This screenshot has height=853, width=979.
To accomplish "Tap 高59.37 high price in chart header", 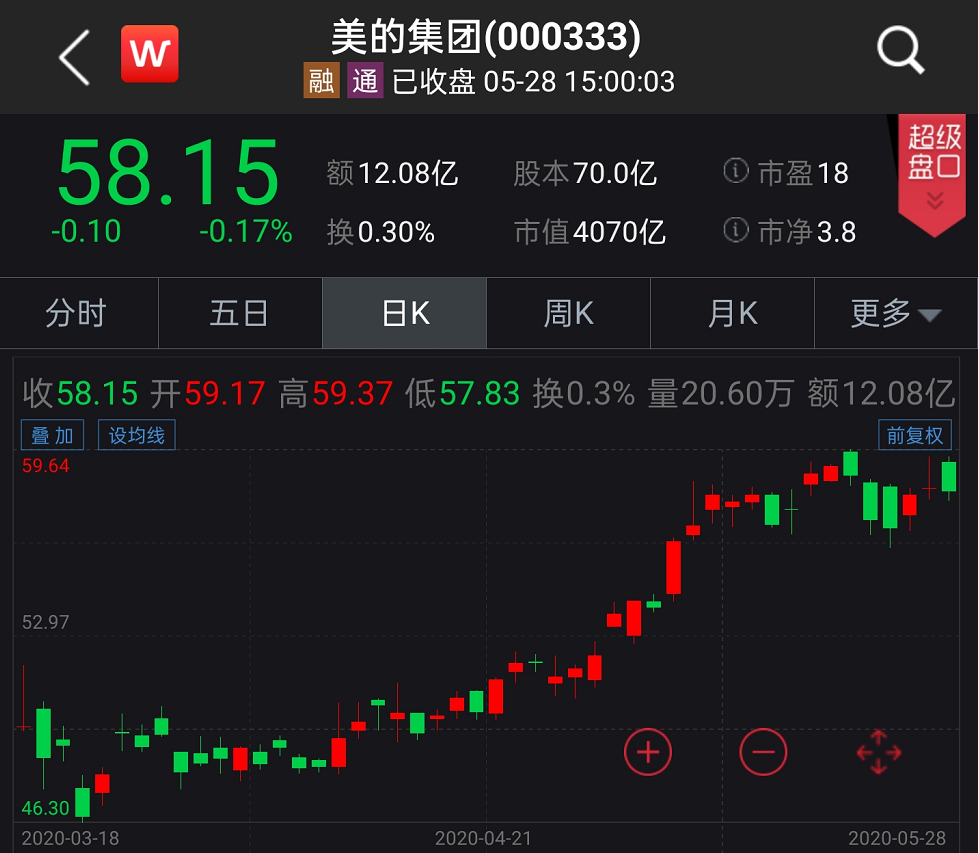I will [336, 393].
